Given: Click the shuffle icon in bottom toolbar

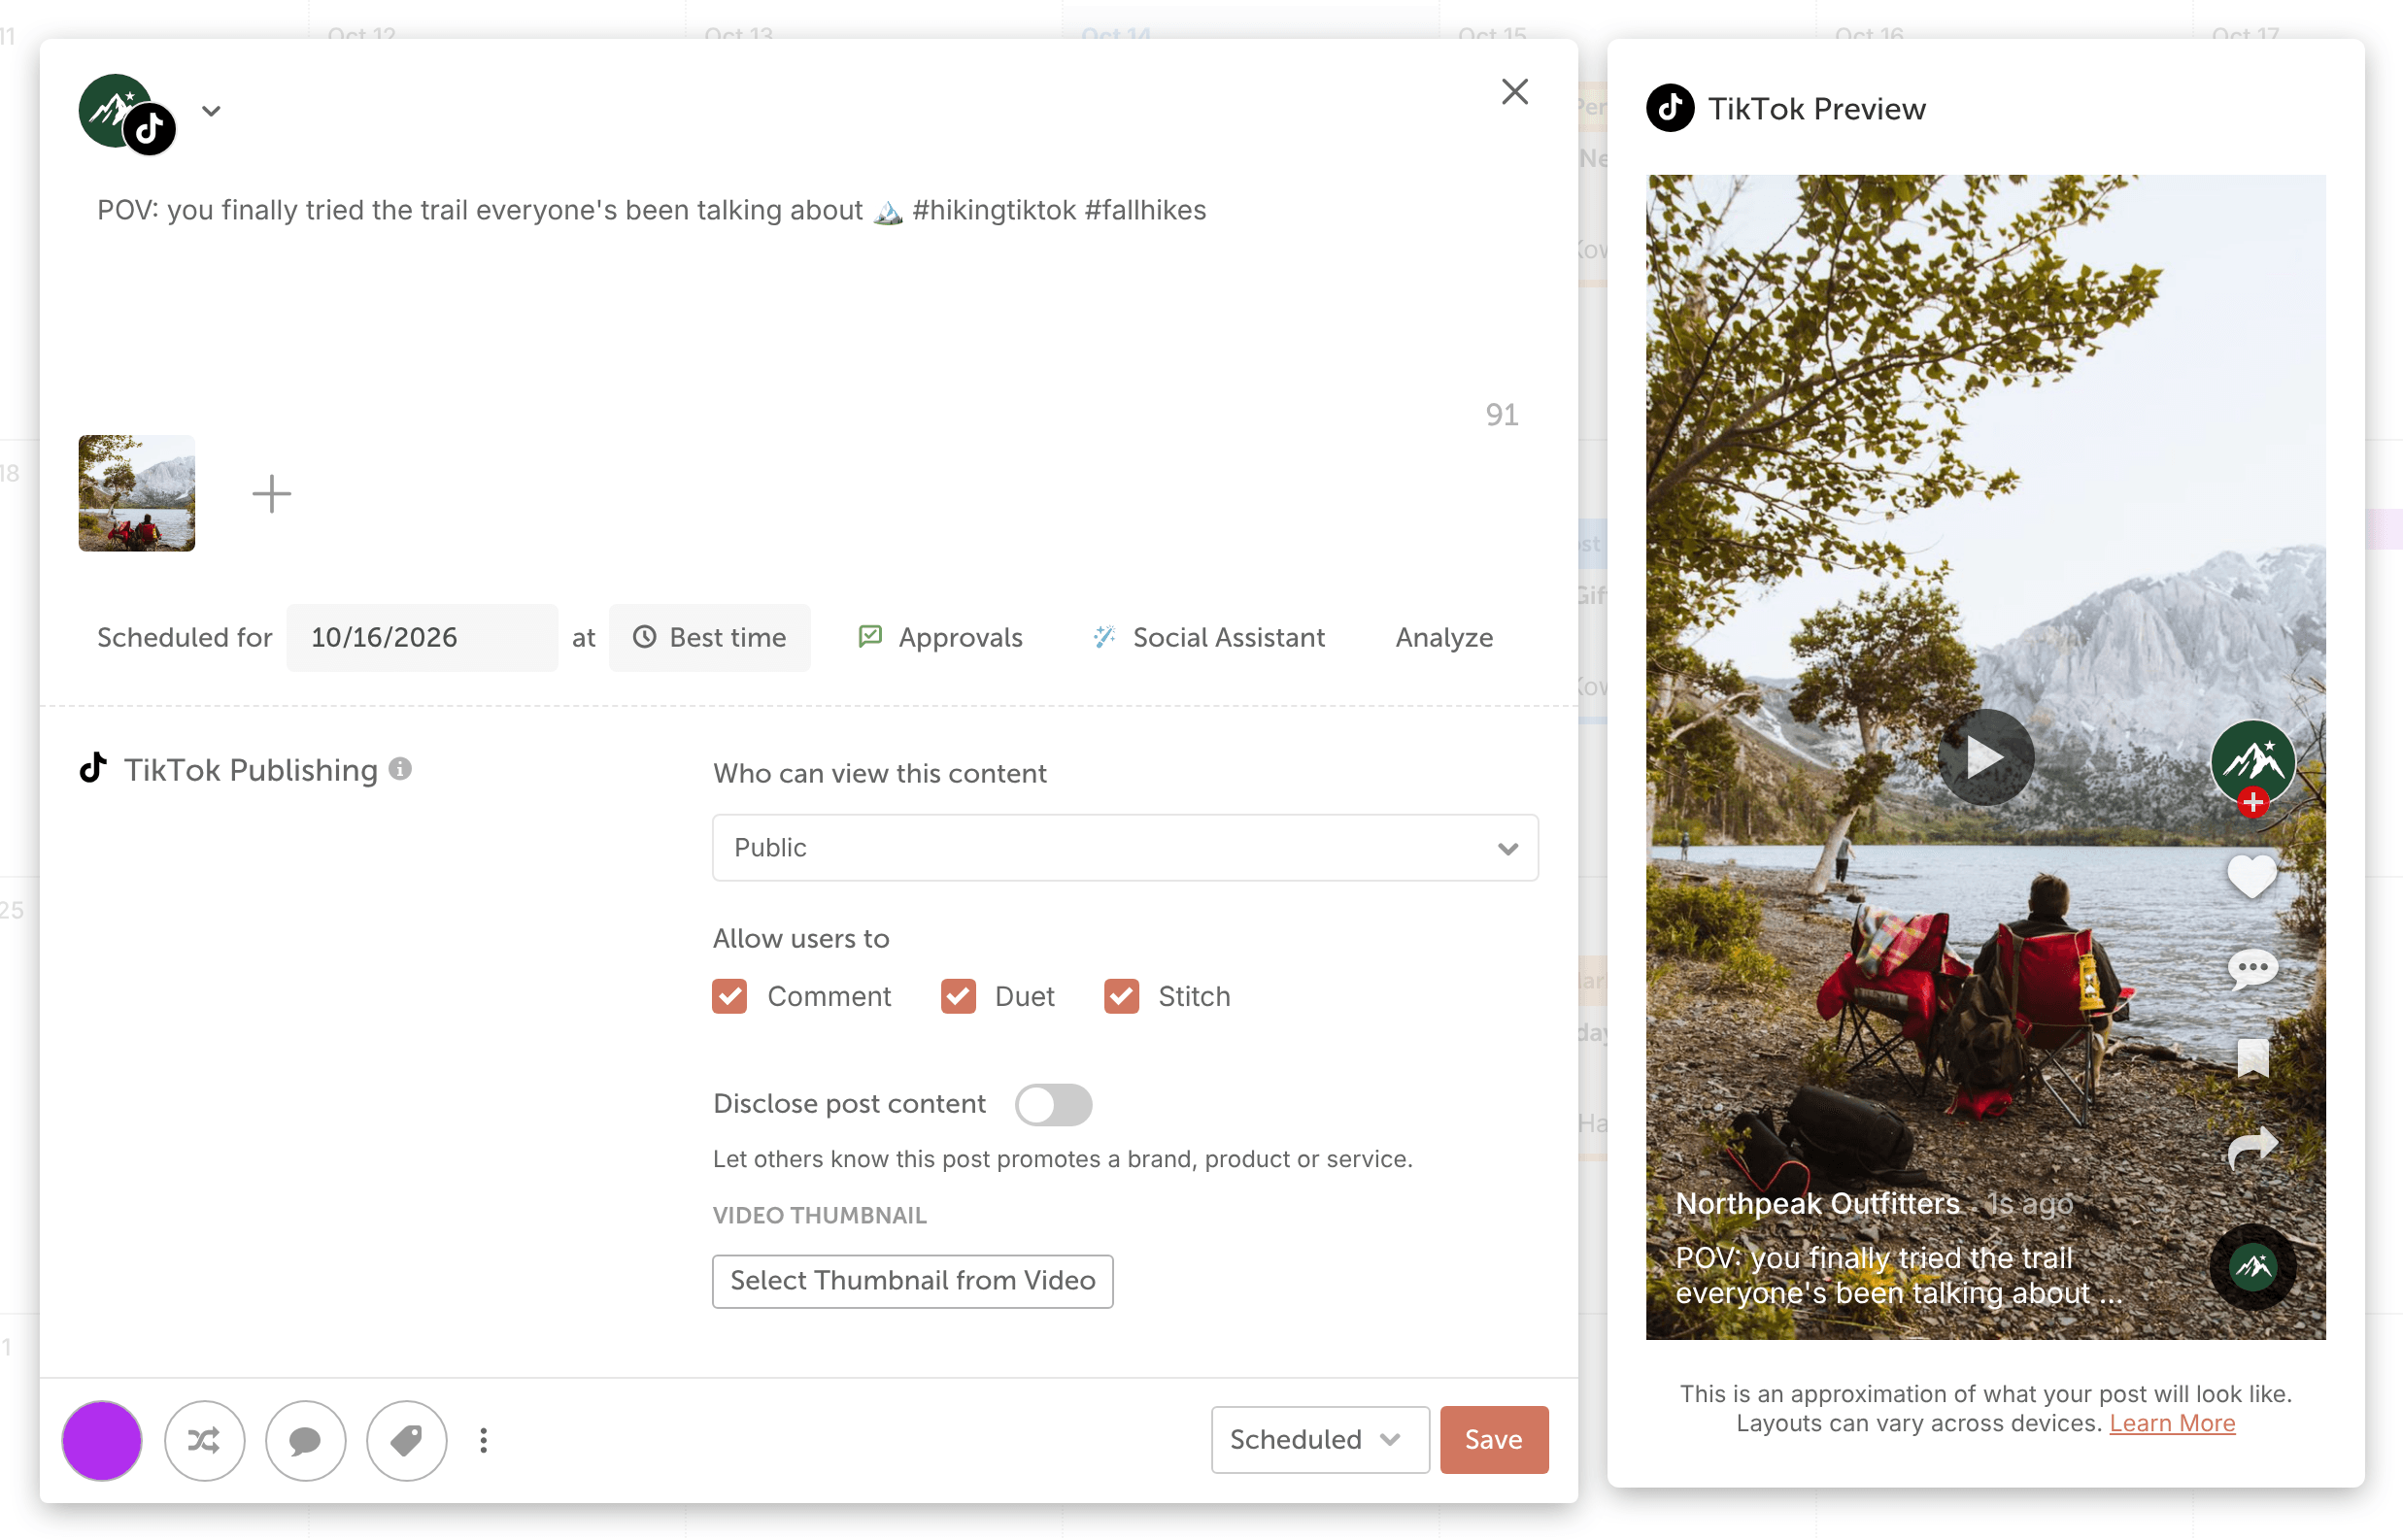Looking at the screenshot, I should point(204,1440).
